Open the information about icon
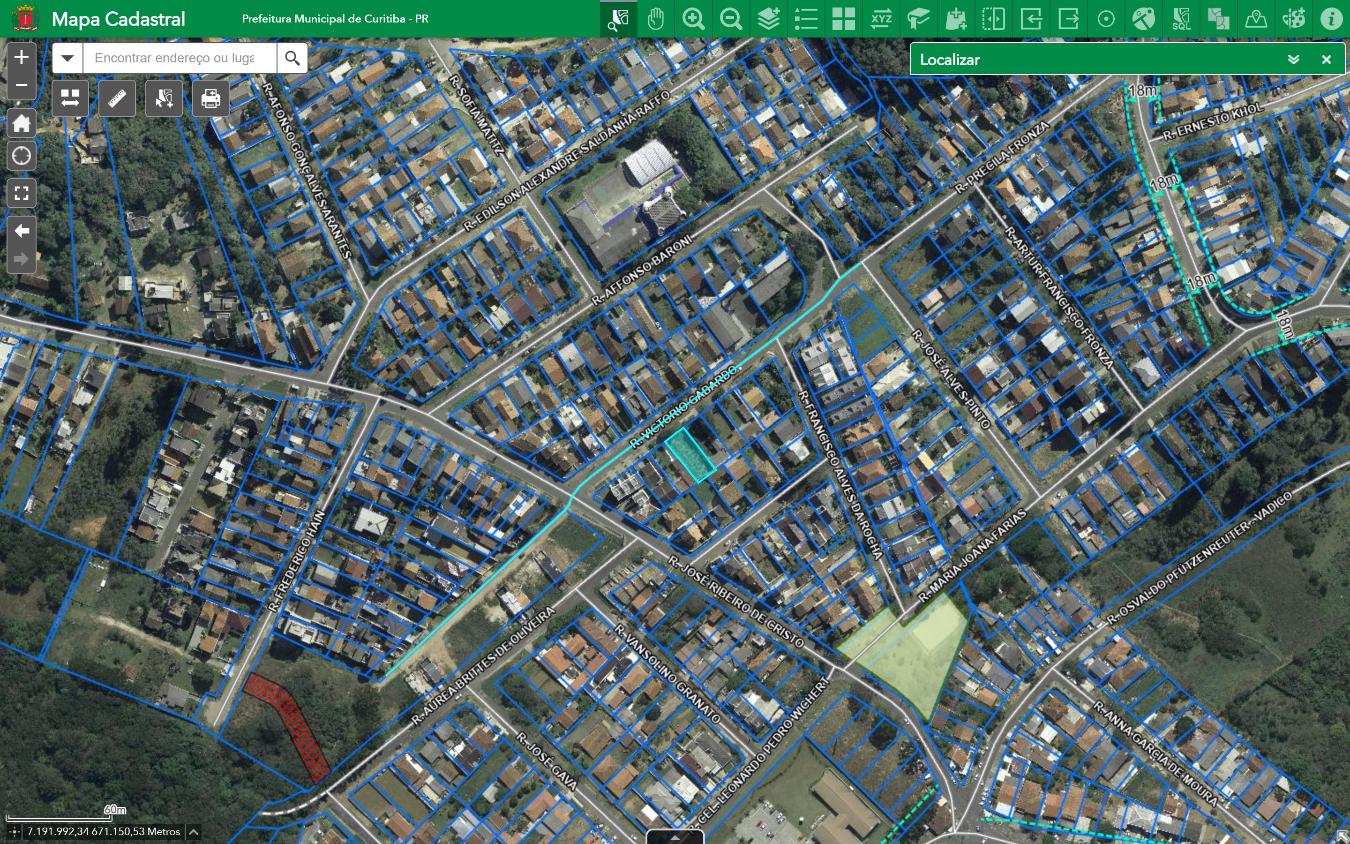This screenshot has width=1350, height=844. 1330,19
